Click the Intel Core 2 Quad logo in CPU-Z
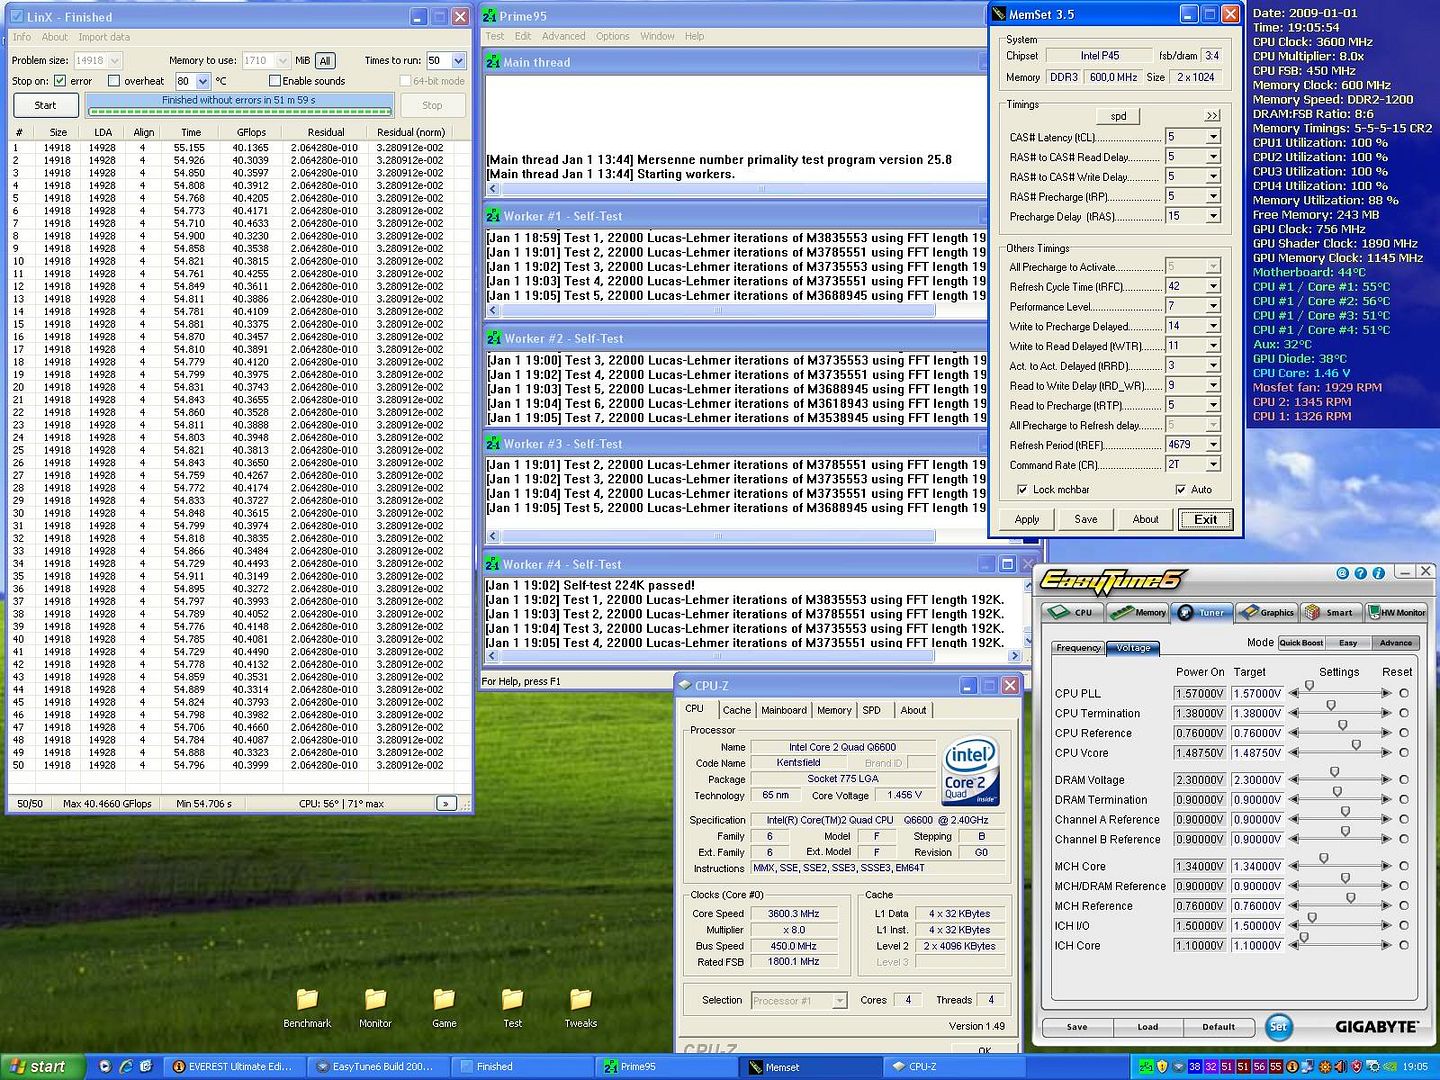The image size is (1440, 1080). click(x=970, y=772)
